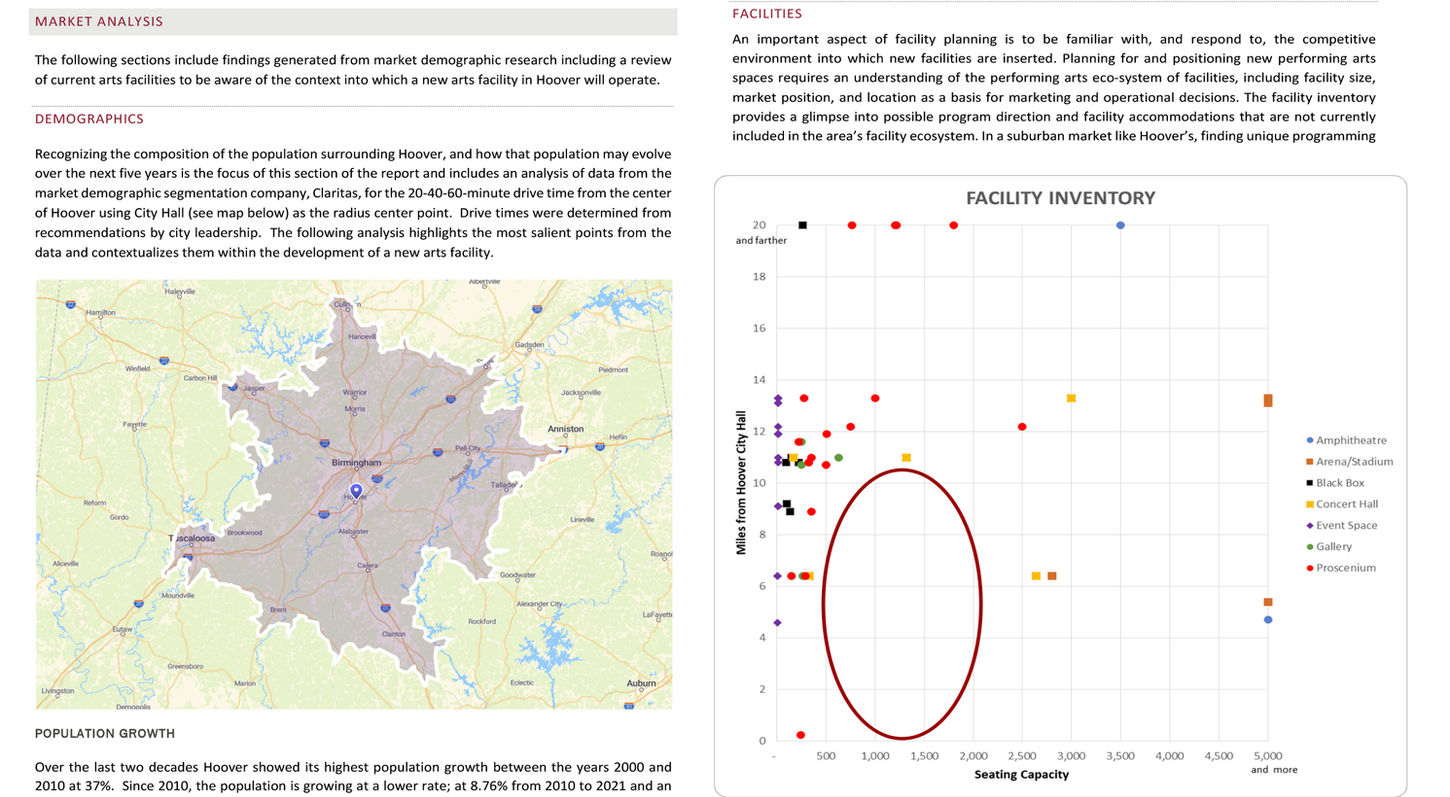
Task: Click the Seating Capacity axis label
Action: pos(1021,774)
